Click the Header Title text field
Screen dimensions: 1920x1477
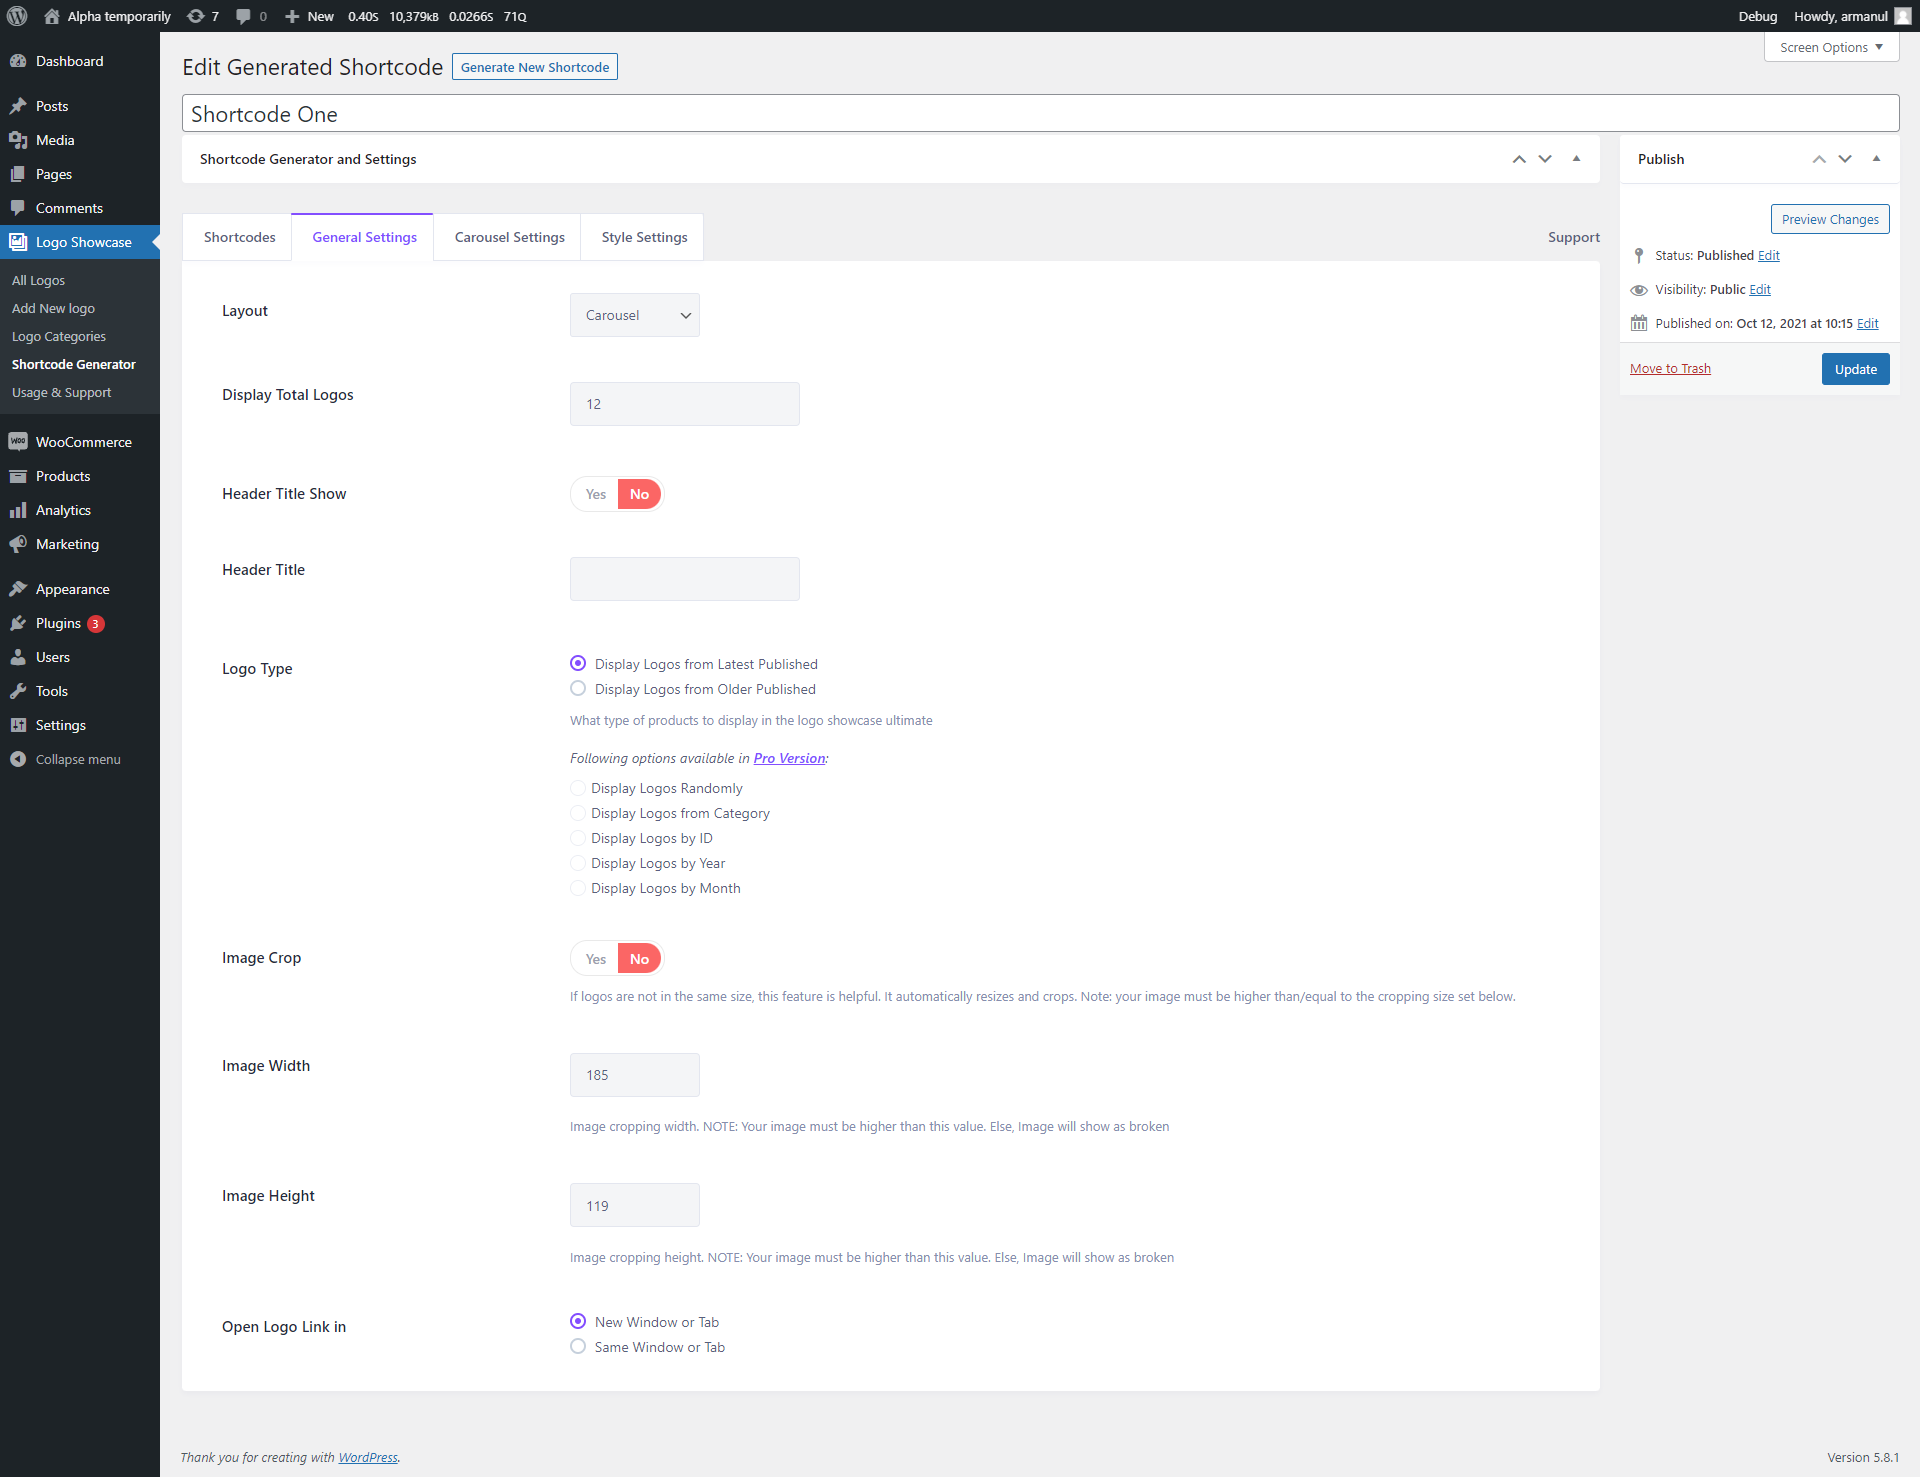(685, 579)
